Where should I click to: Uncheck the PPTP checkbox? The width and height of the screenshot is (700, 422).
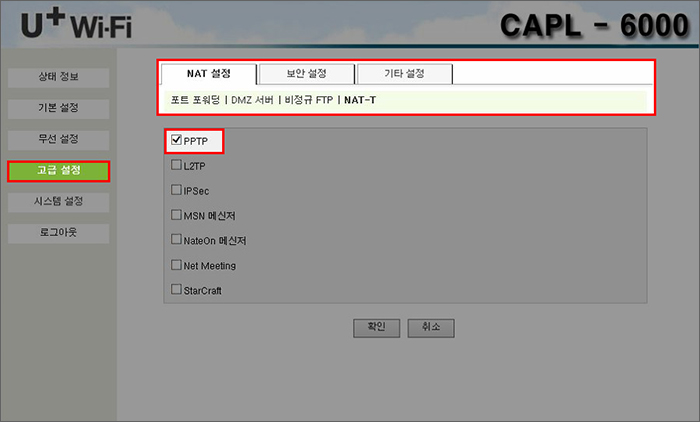point(177,141)
